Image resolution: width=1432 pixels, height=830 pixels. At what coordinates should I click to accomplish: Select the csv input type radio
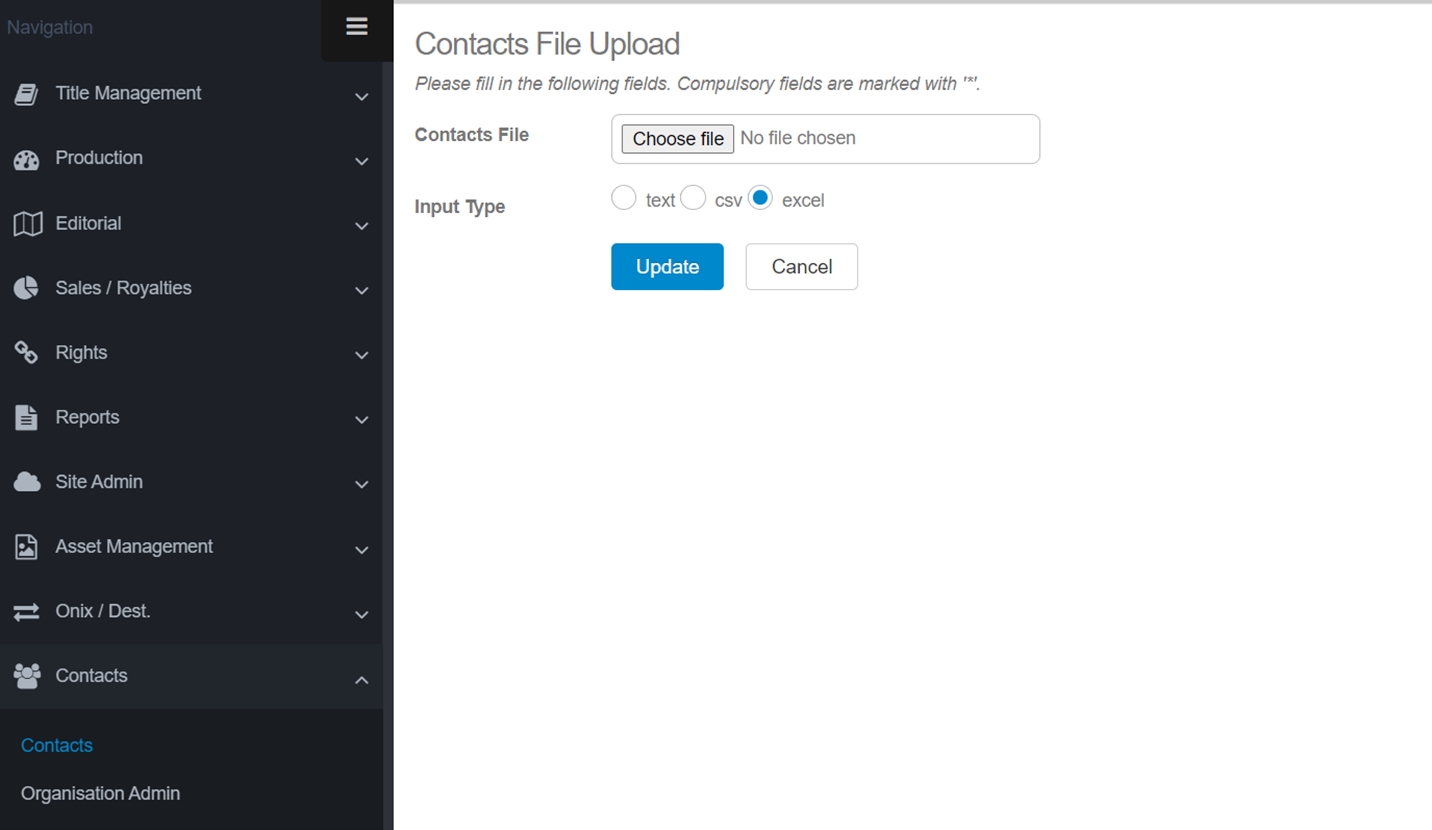(693, 198)
